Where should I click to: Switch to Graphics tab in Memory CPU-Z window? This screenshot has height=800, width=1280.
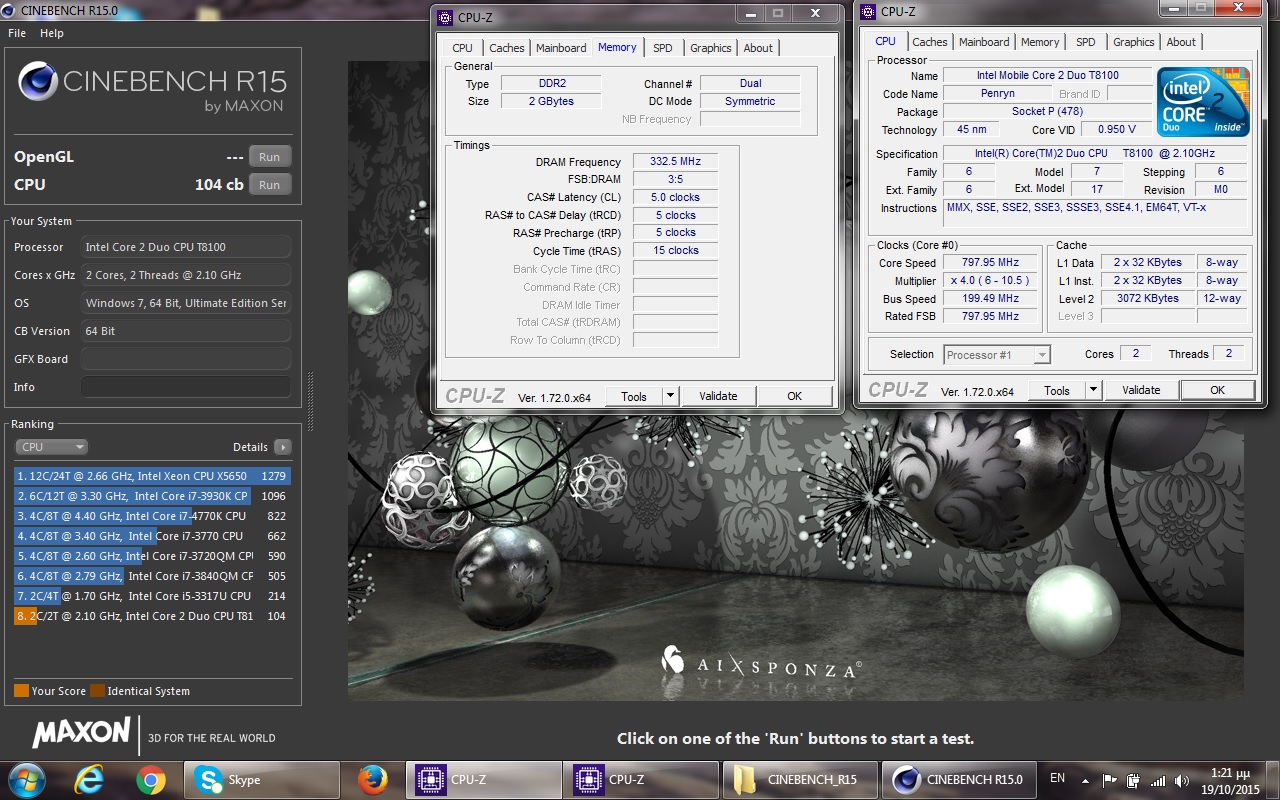coord(710,48)
